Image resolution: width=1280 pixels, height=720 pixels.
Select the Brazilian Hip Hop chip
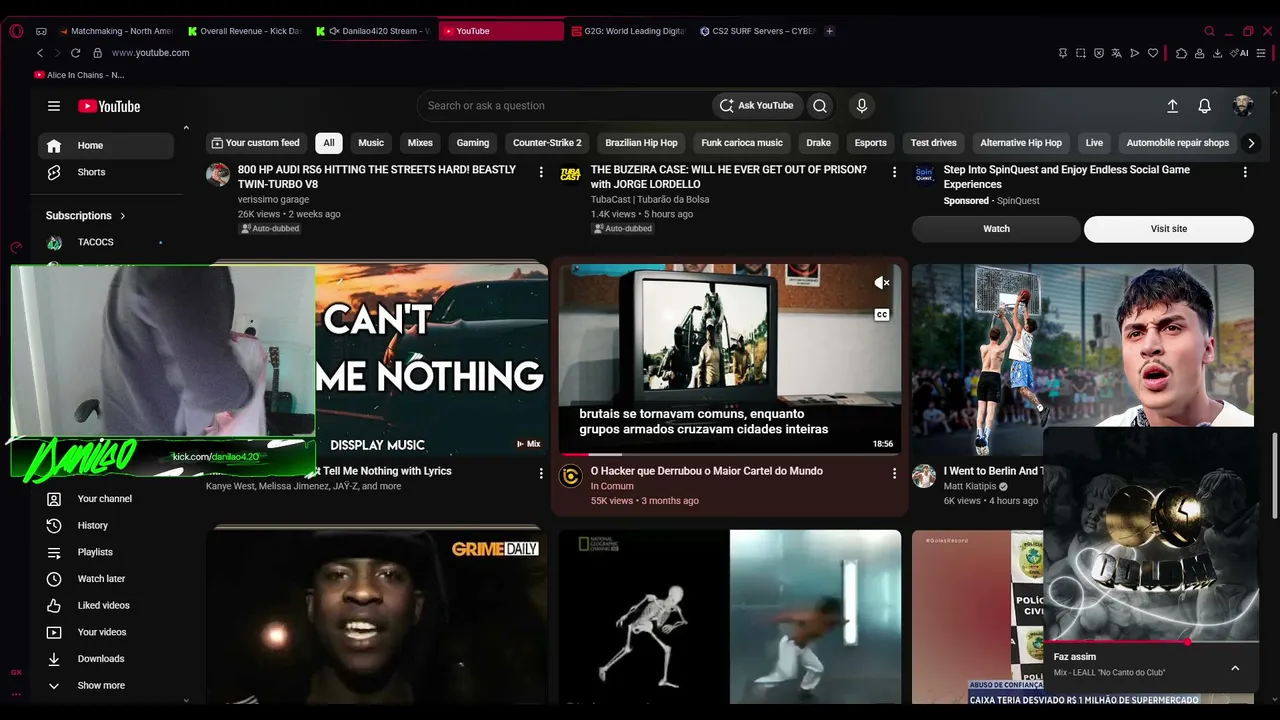[x=641, y=143]
